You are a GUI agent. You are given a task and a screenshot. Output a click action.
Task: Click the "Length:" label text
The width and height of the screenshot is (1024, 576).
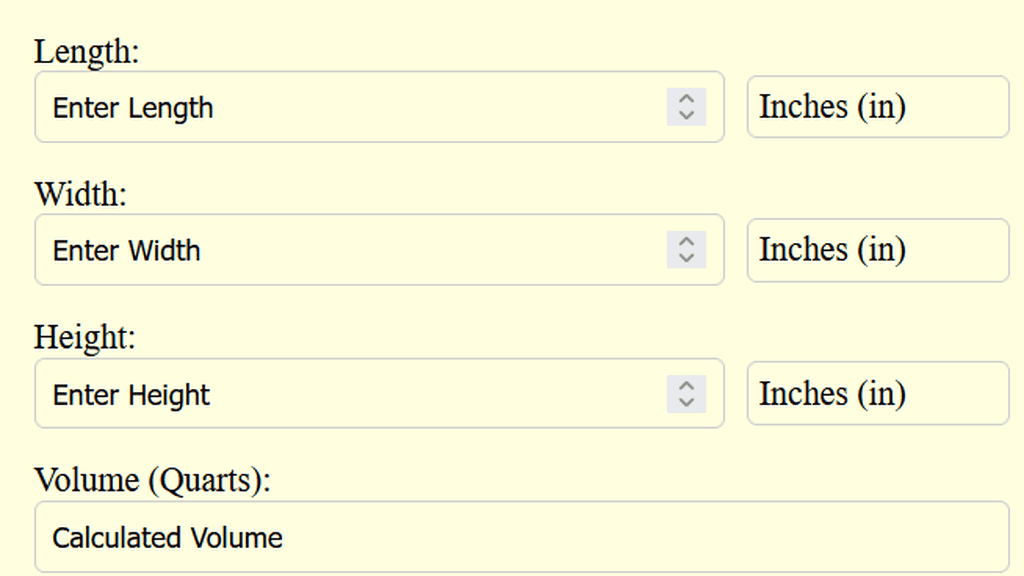click(x=87, y=51)
